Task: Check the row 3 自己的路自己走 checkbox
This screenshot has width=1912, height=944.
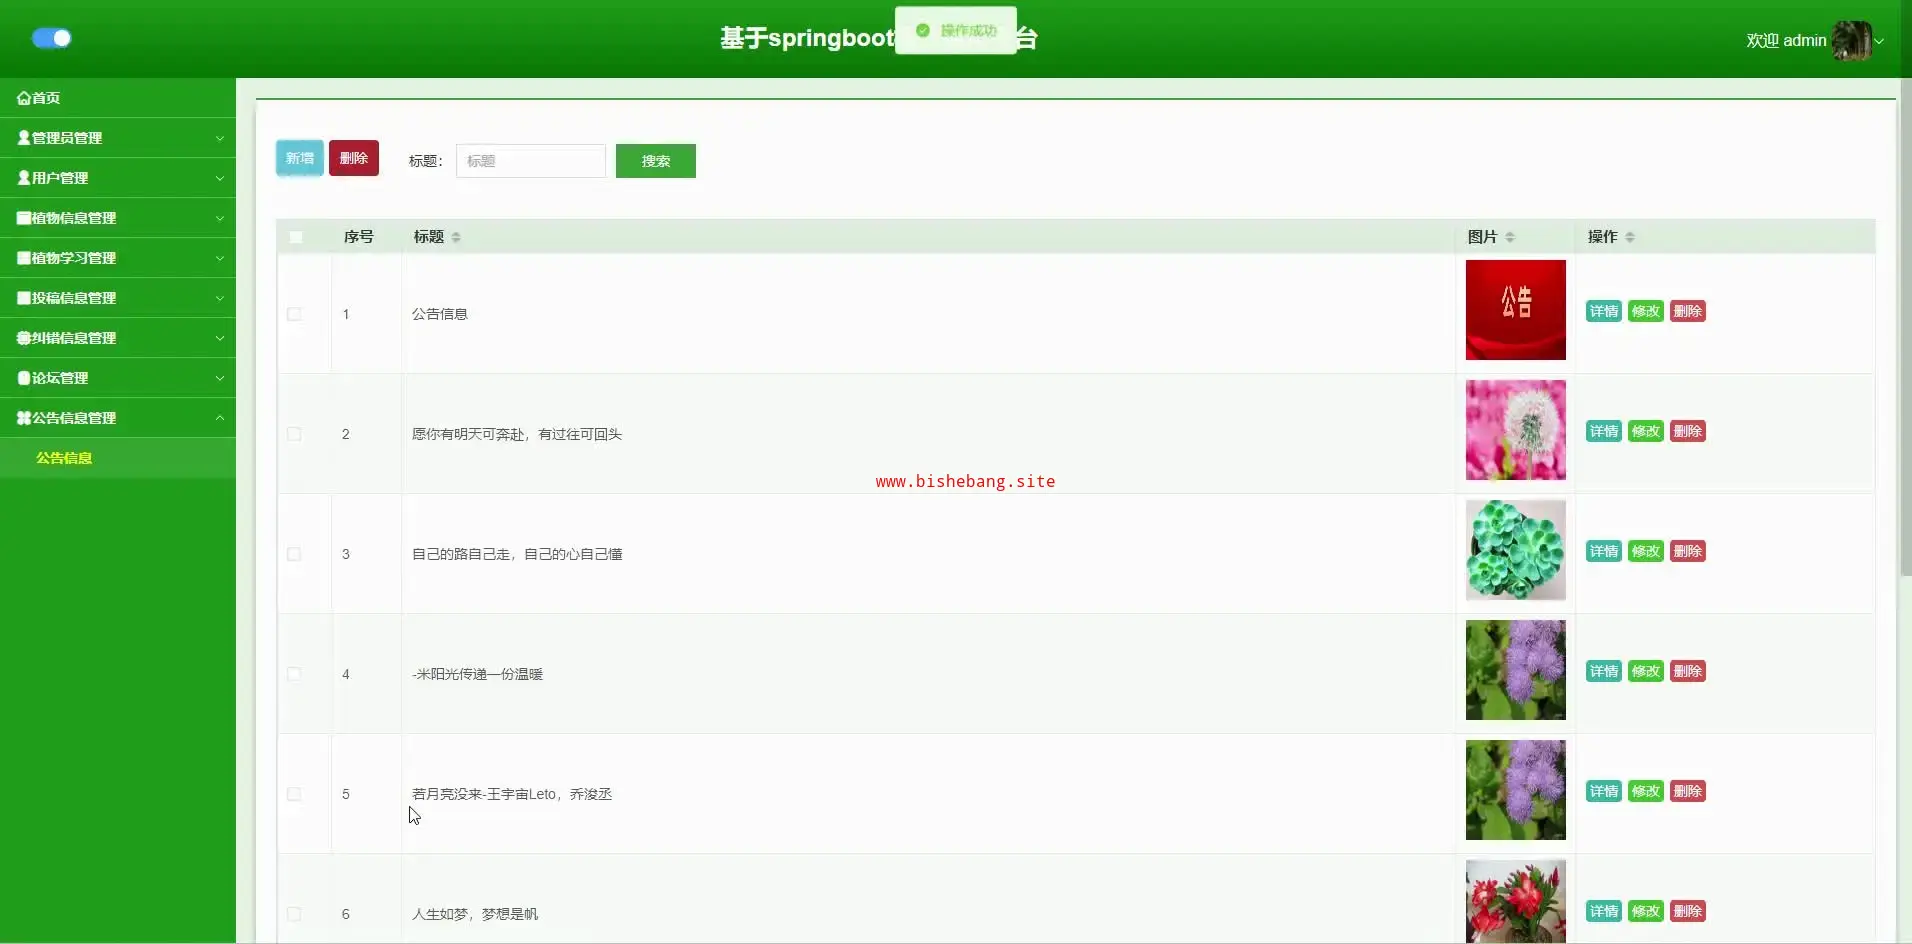Action: (294, 554)
